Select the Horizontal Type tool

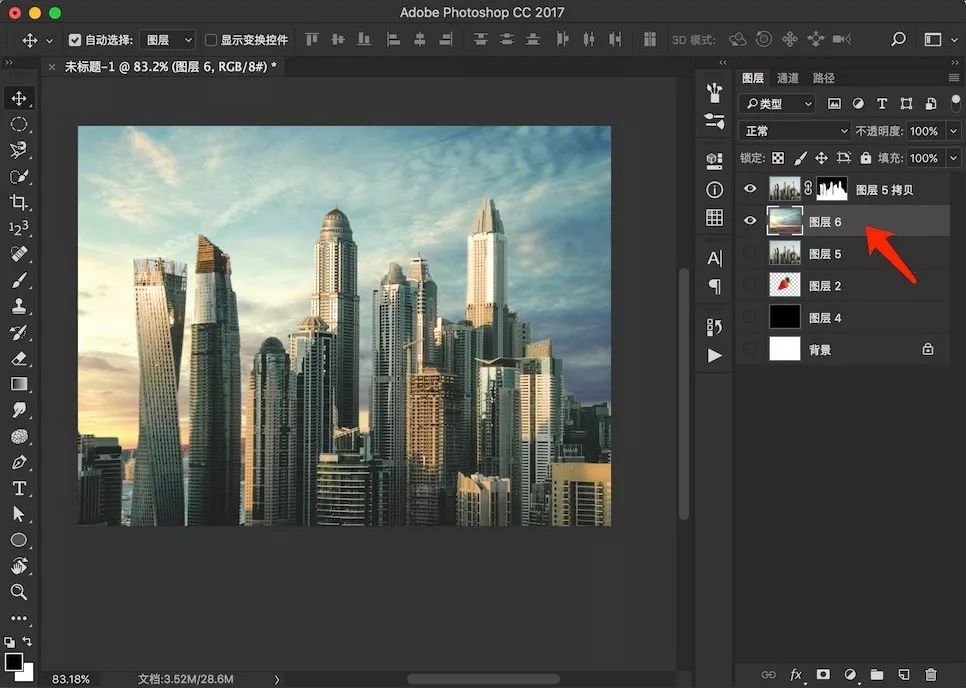pos(21,488)
